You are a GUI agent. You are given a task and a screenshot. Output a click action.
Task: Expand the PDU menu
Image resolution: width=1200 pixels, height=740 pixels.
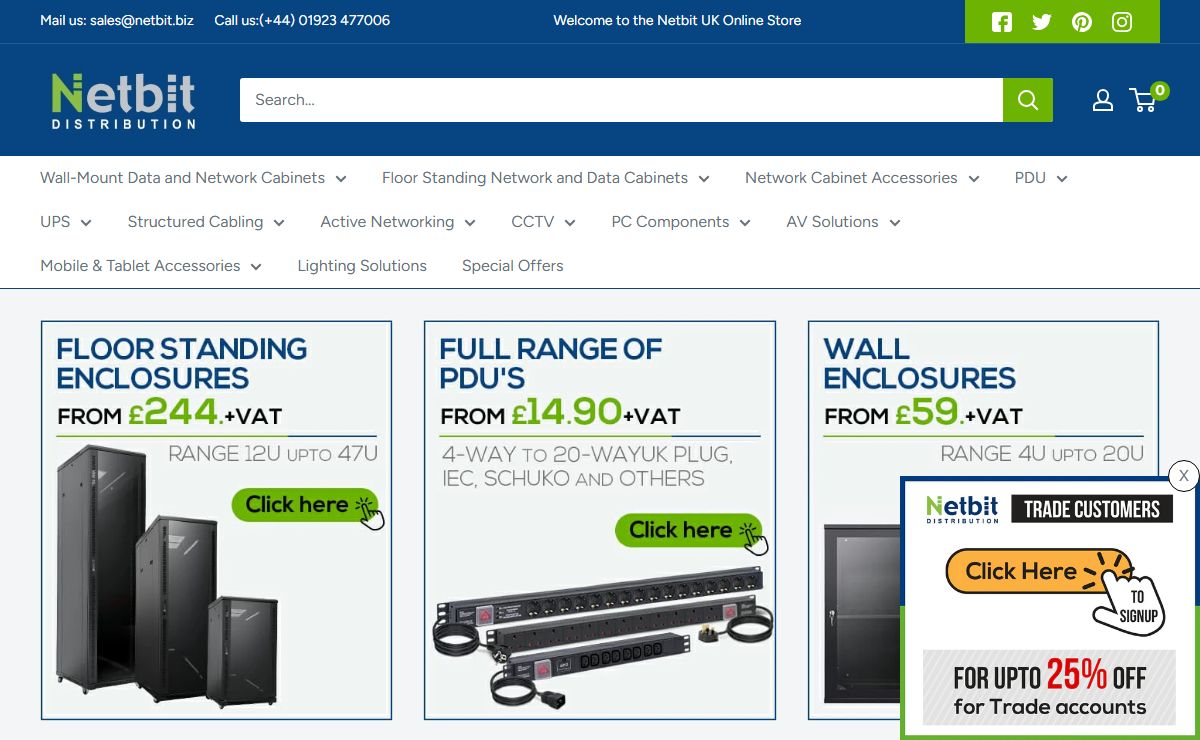click(x=1041, y=178)
